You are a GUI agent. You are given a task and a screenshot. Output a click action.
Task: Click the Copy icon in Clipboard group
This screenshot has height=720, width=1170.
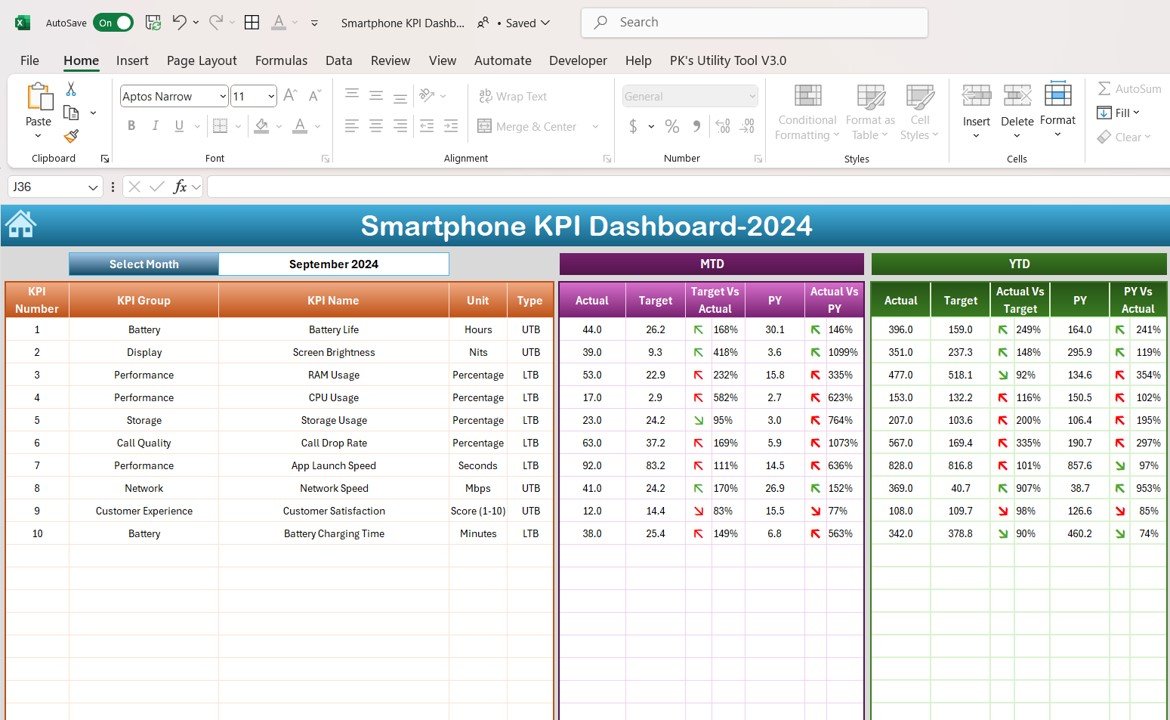click(x=71, y=113)
